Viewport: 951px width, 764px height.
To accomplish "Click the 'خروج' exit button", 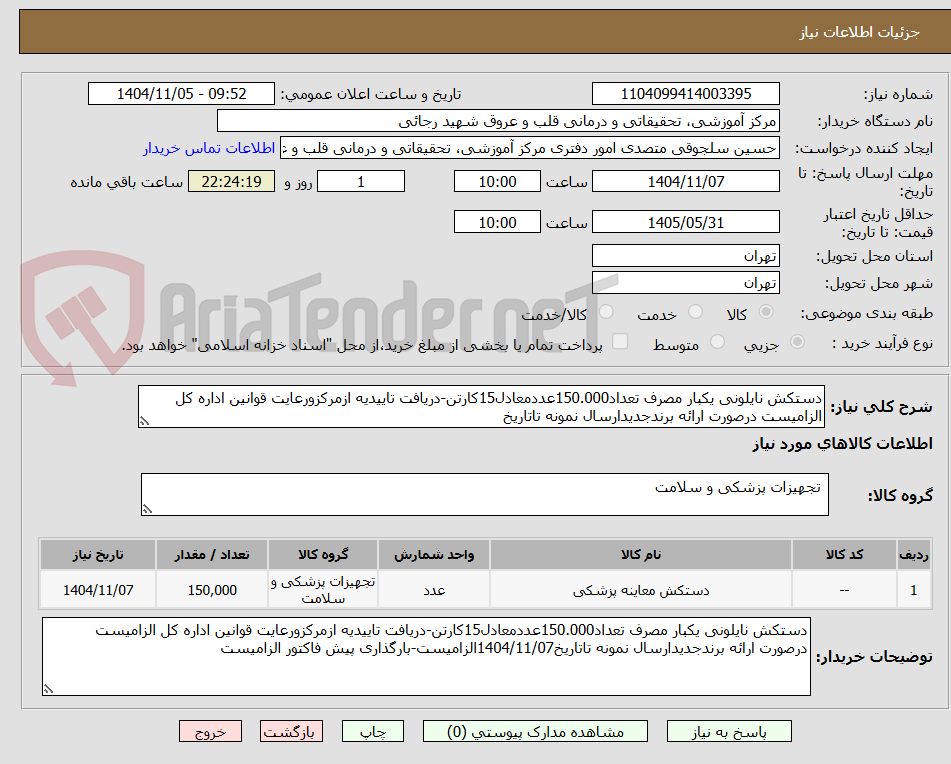I will pos(210,731).
